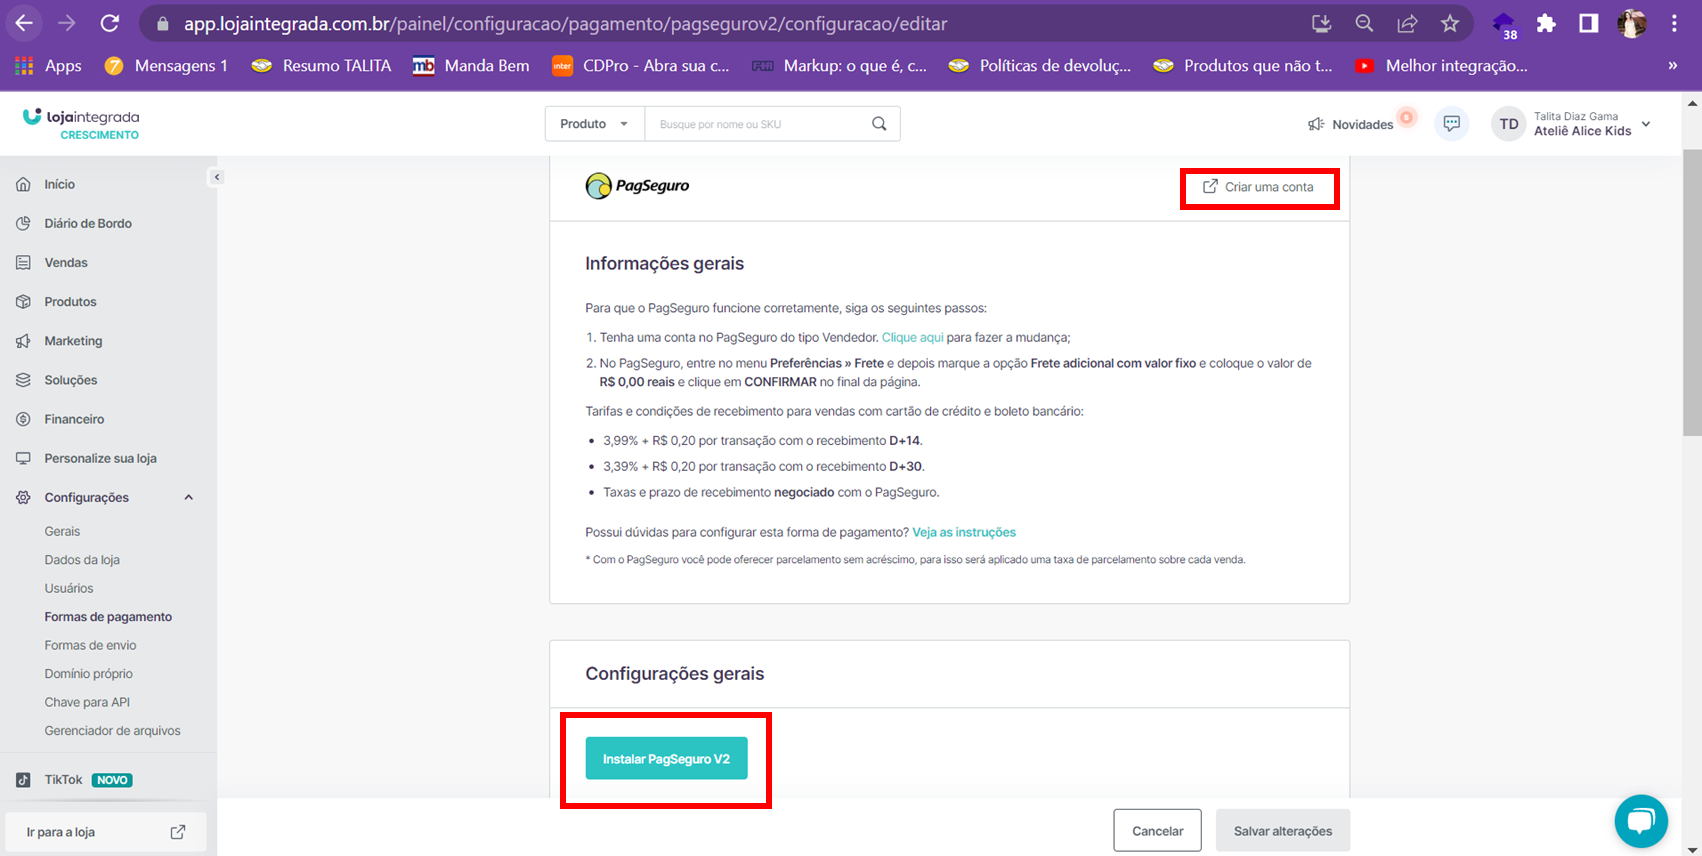Share this page via the share icon

(x=1407, y=23)
